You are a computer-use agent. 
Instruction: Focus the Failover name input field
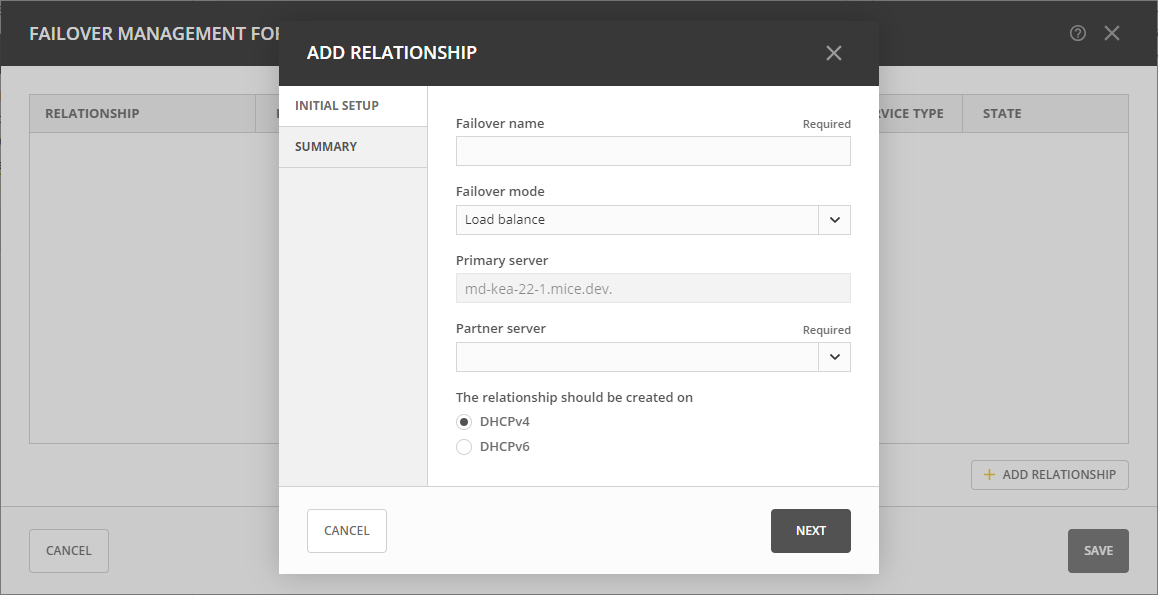point(653,151)
